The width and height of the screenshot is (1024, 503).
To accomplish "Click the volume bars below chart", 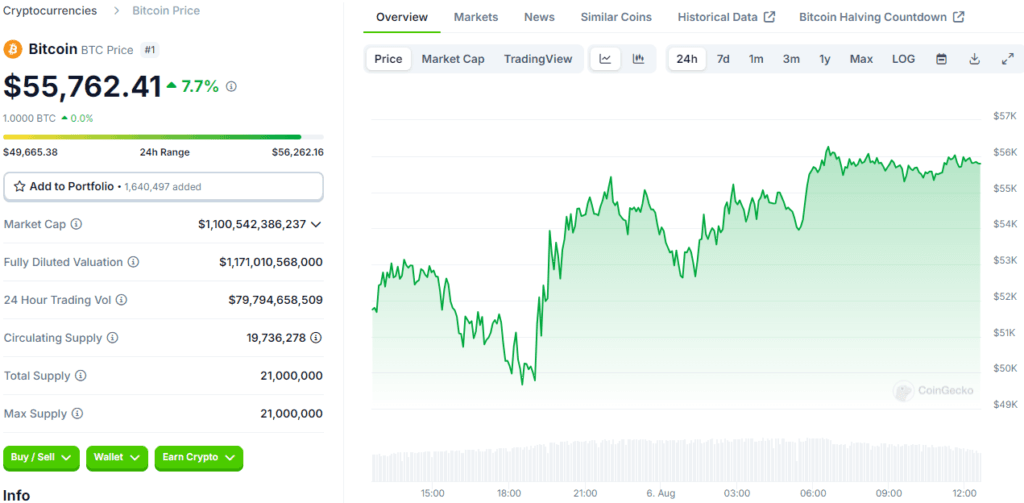I will pyautogui.click(x=676, y=460).
